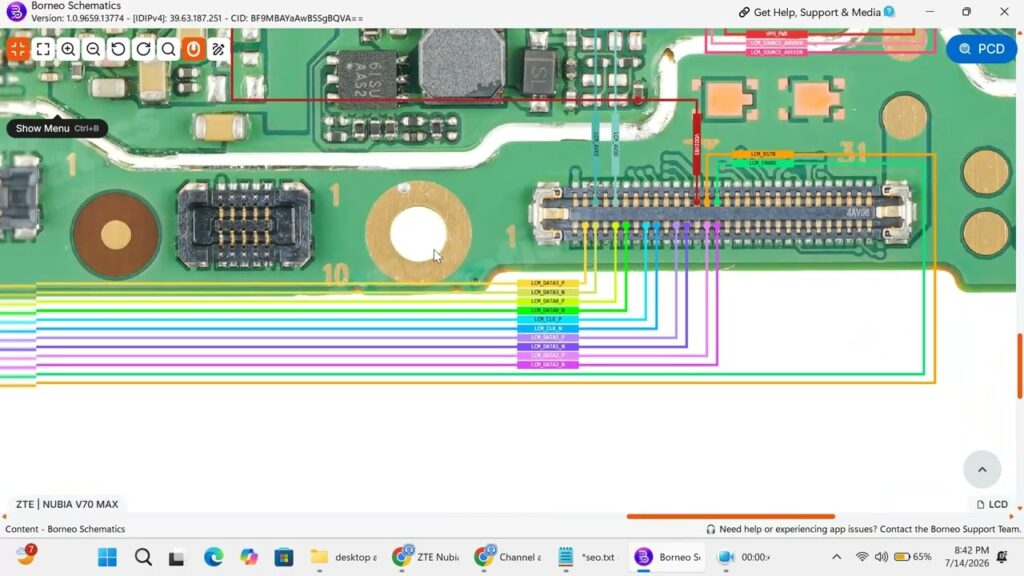Open the notification bell icon
1024x576 pixels.
pos(1002,557)
